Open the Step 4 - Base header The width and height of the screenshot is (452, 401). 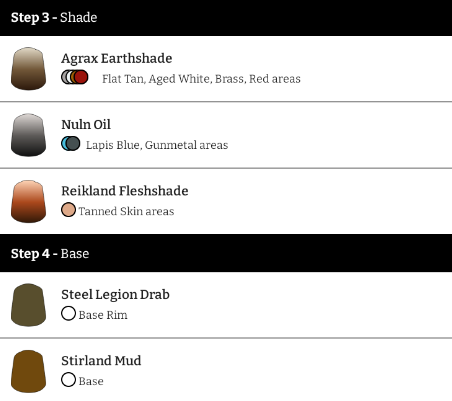[x=226, y=253]
